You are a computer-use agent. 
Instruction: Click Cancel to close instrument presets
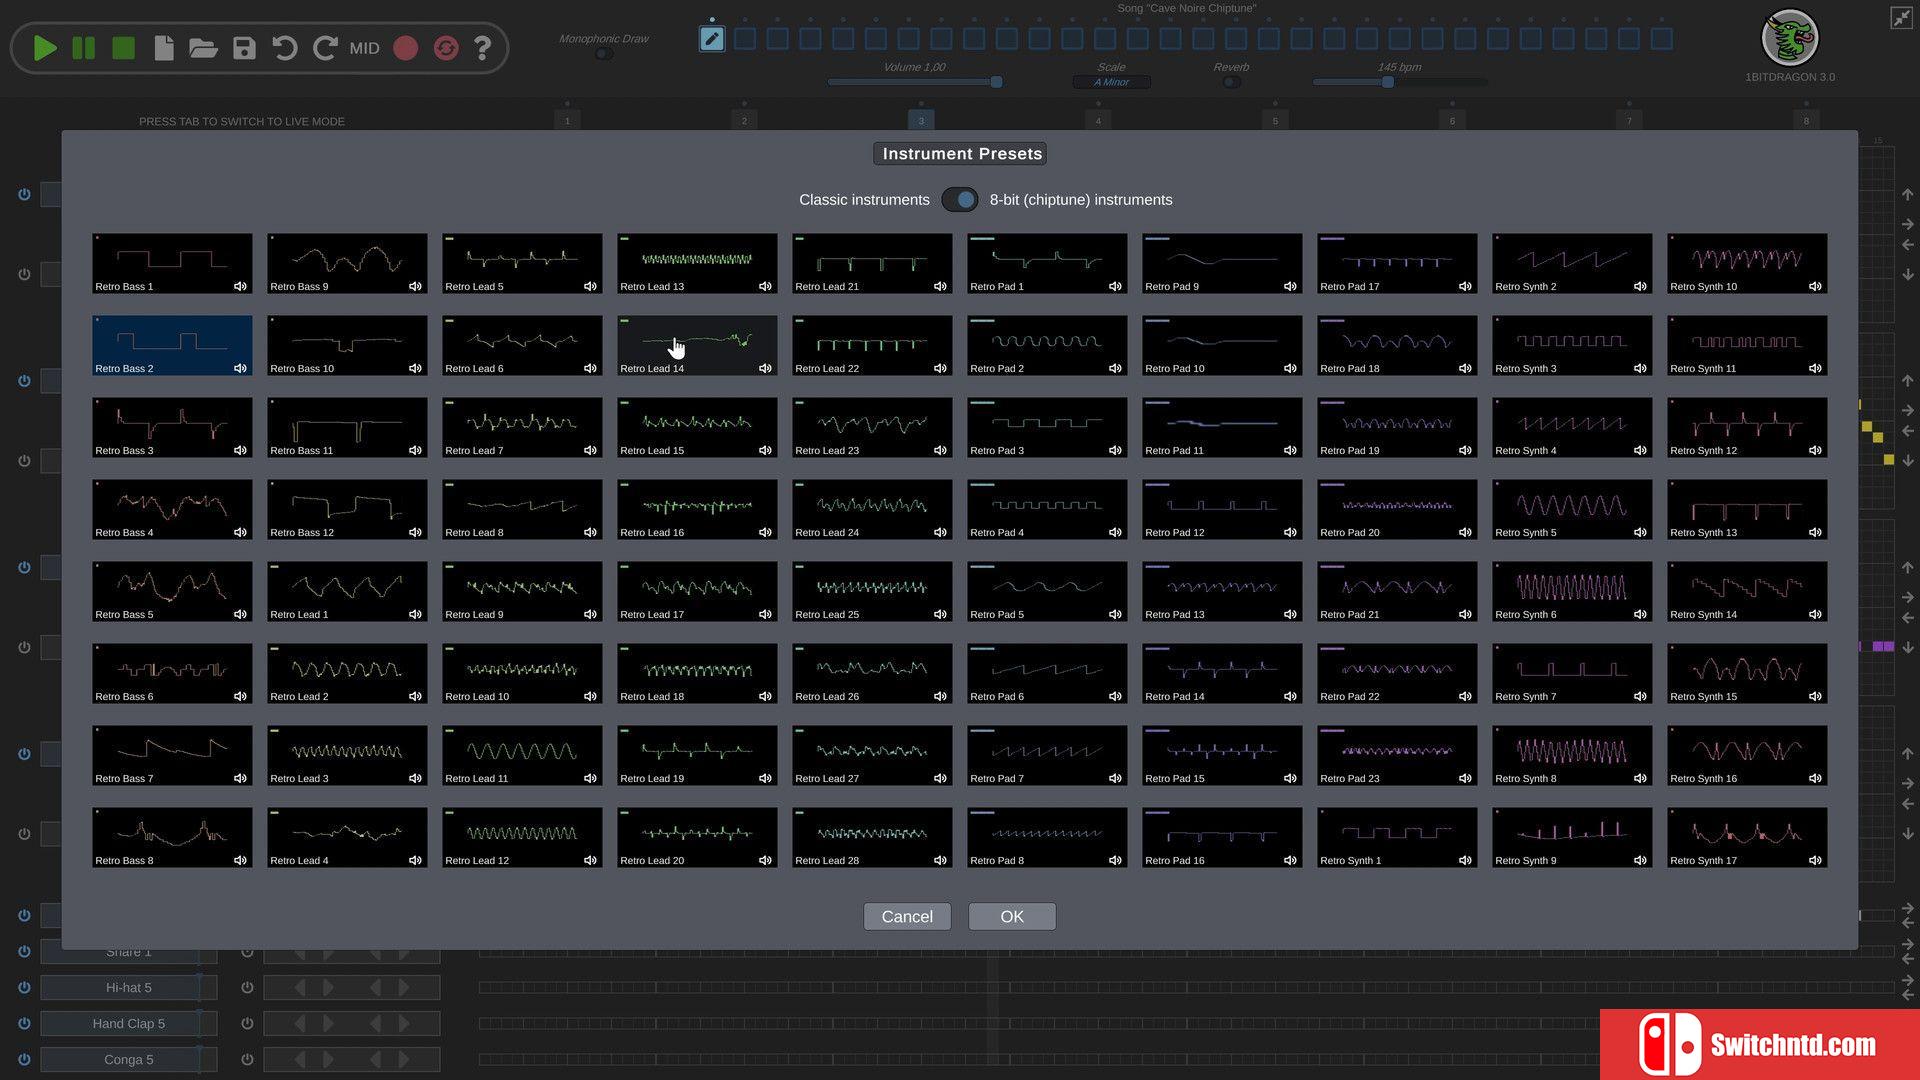907,915
